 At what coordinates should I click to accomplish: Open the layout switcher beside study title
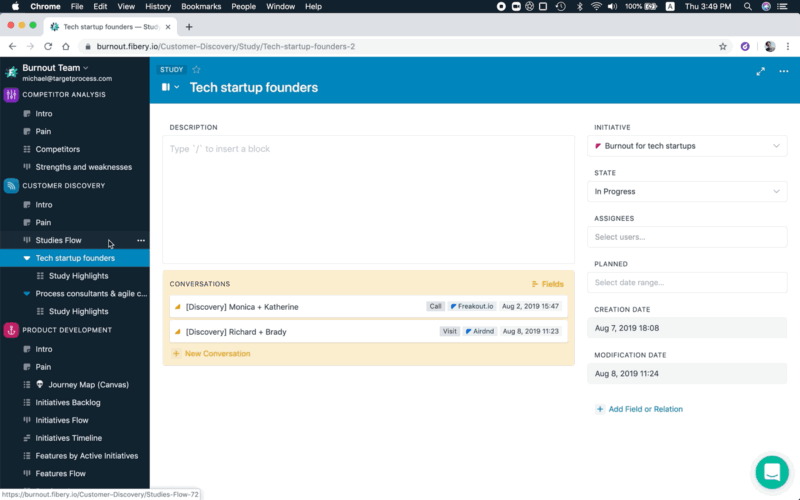[170, 88]
